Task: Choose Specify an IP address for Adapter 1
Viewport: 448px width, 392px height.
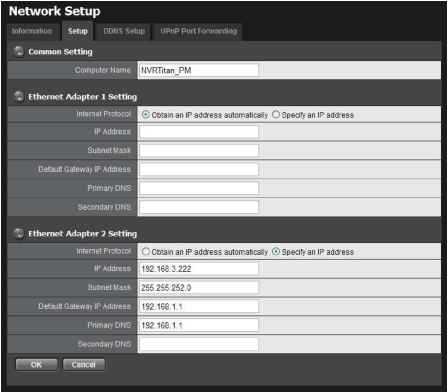Action: pyautogui.click(x=276, y=115)
